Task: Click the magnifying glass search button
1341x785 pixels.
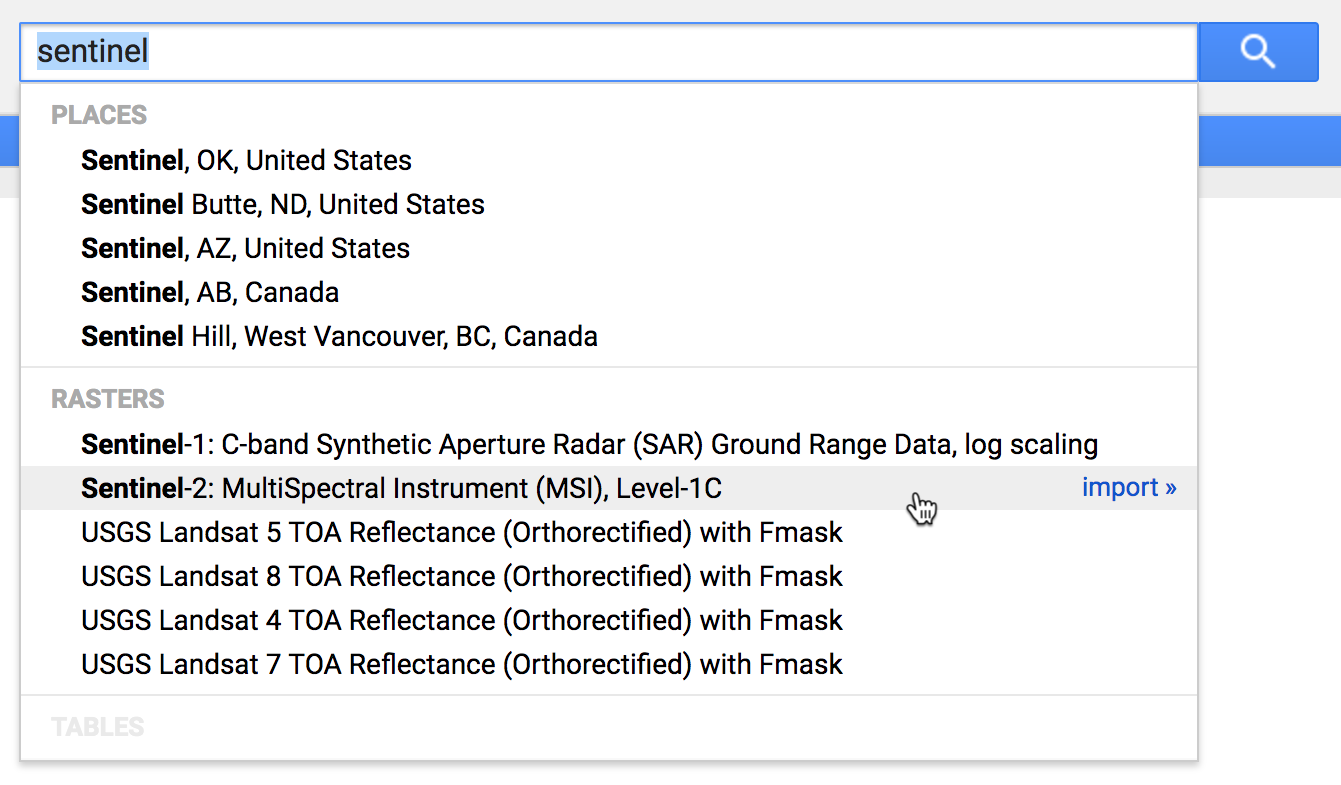Action: coord(1257,52)
